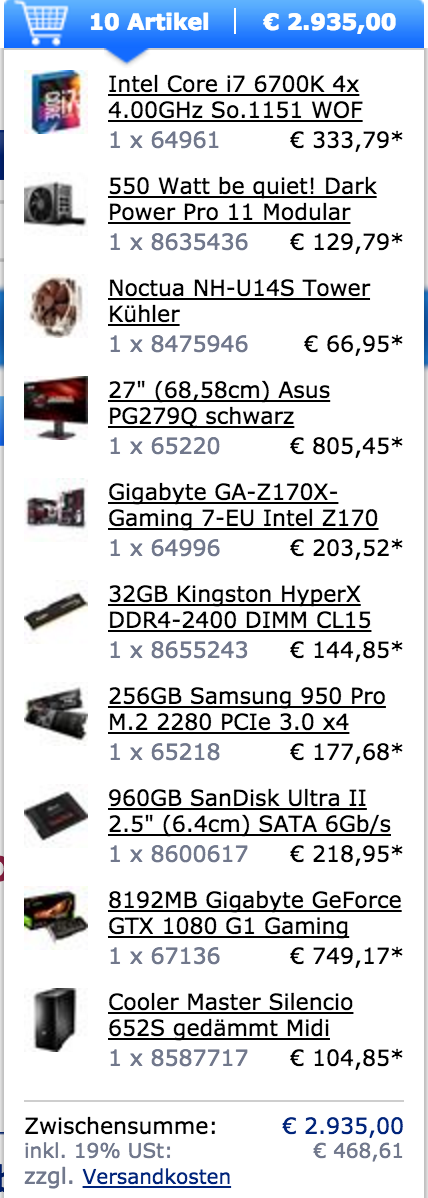Select the Samsung 950 Pro SSD thumbnail
428x1198 pixels.
tap(55, 715)
